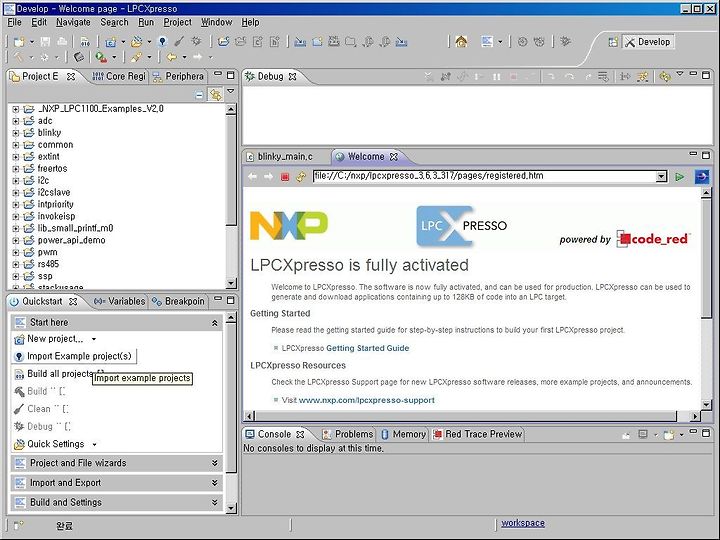Click the browser Back arrow in the Welcome tab
The width and height of the screenshot is (720, 540).
253,177
